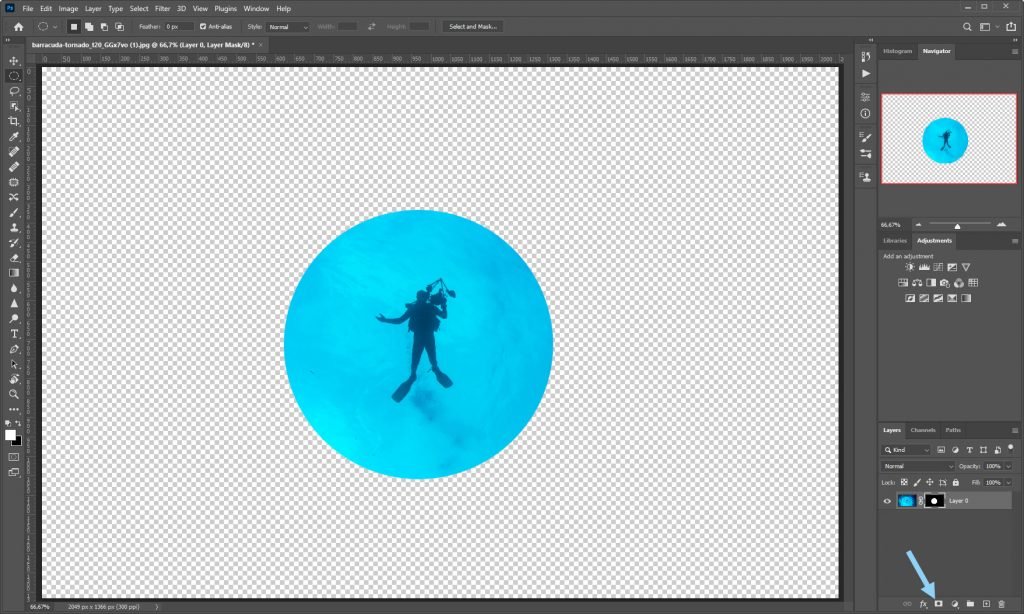Toggle Layer 0 visibility with the eye icon
The image size is (1024, 614).
coord(886,501)
